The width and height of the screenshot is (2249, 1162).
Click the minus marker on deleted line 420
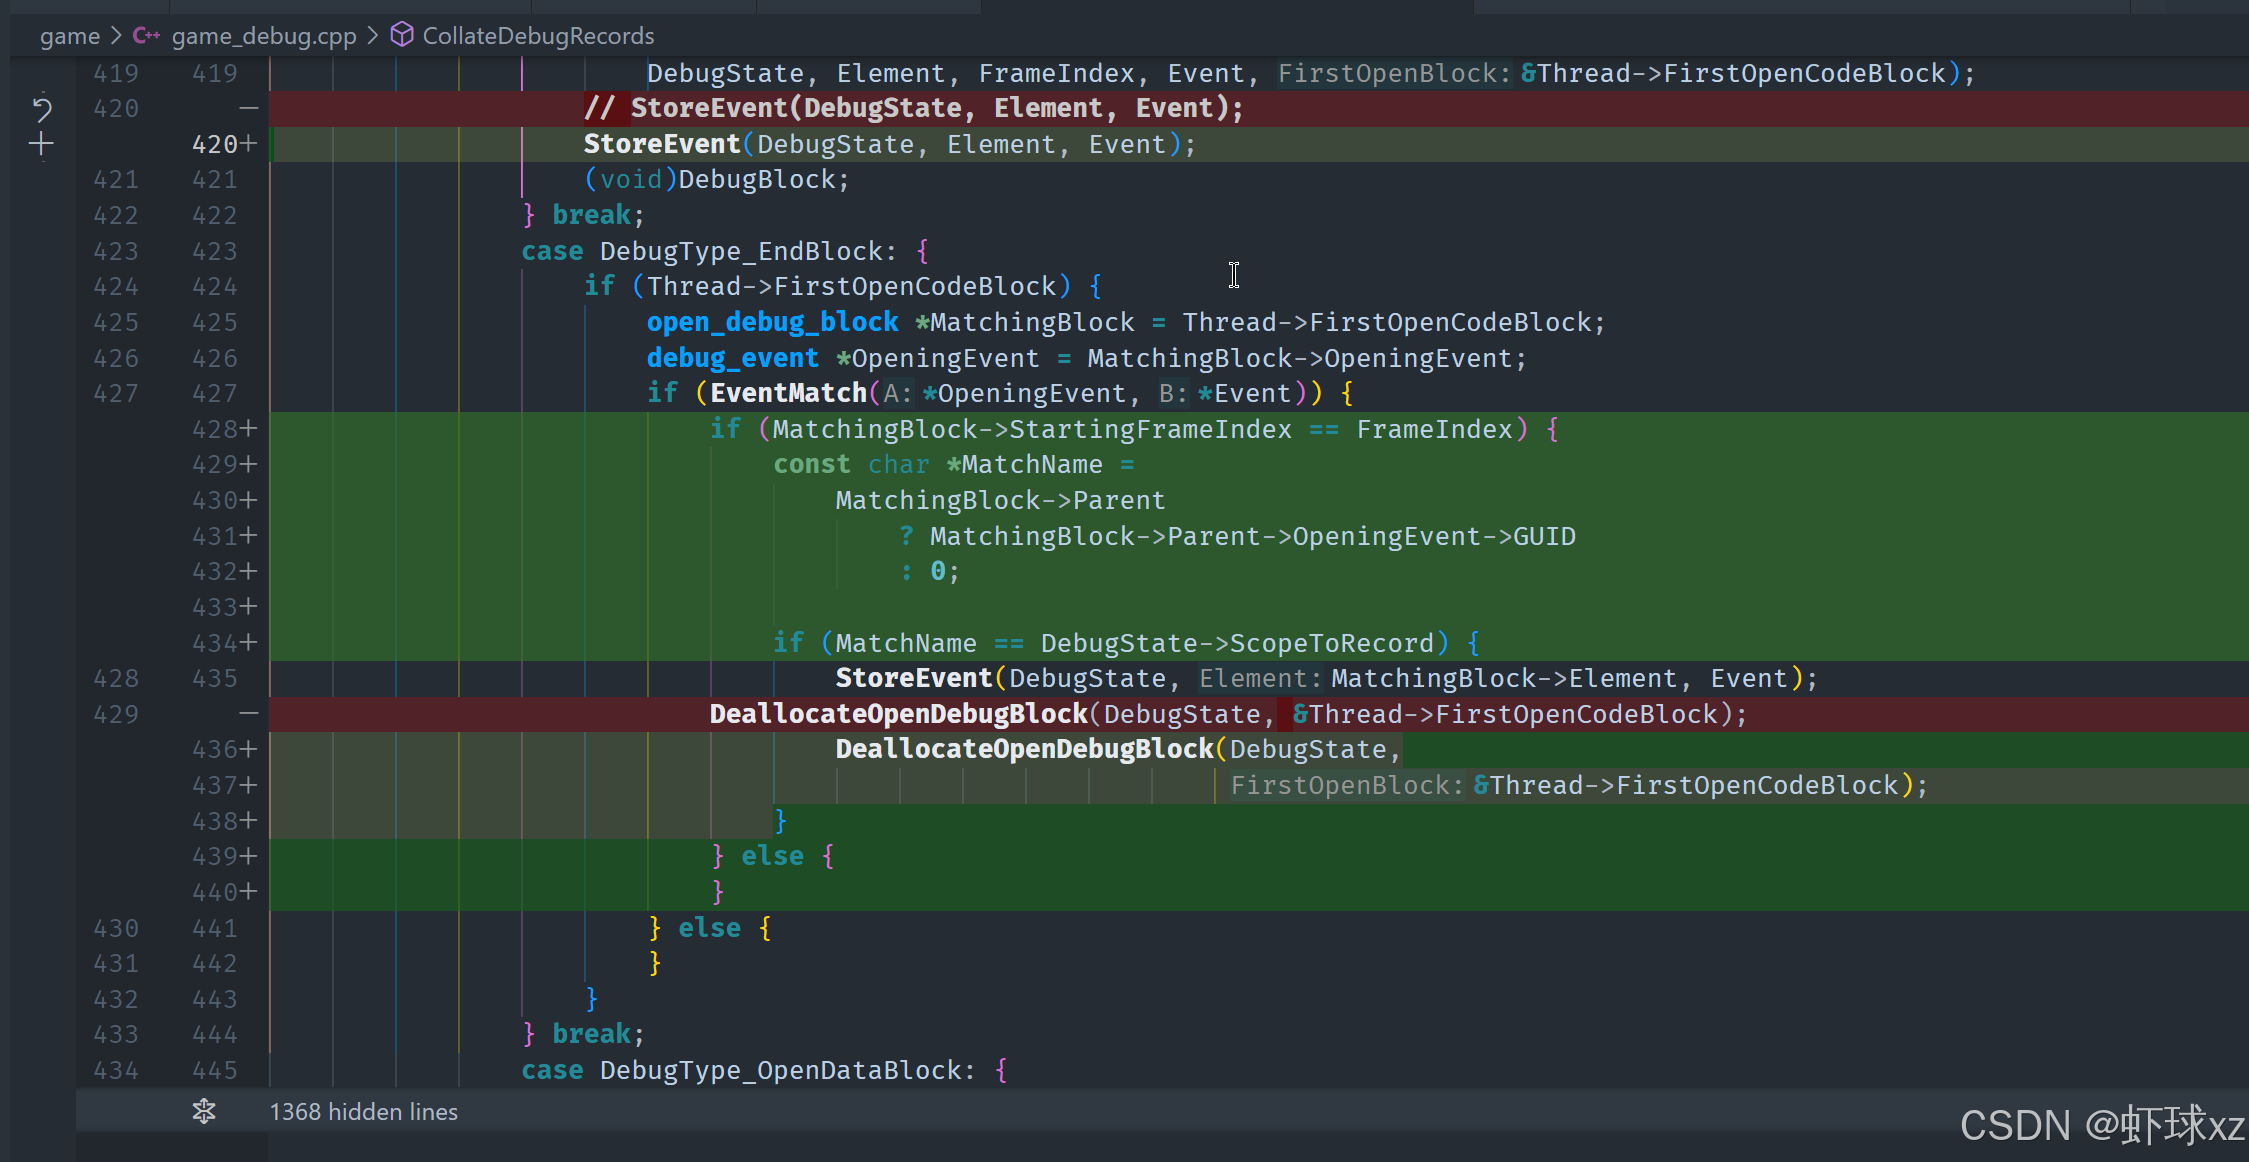(x=249, y=108)
